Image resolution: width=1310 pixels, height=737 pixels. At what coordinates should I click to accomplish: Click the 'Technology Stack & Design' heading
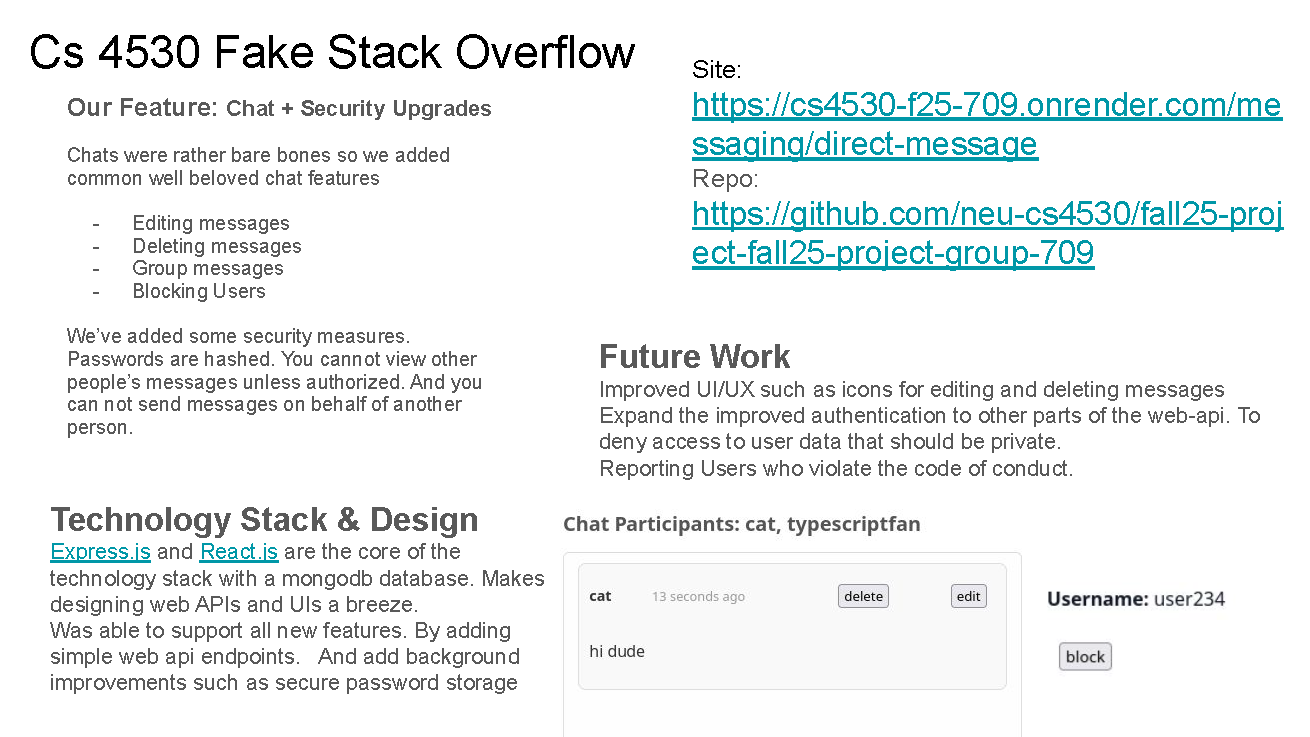264,520
